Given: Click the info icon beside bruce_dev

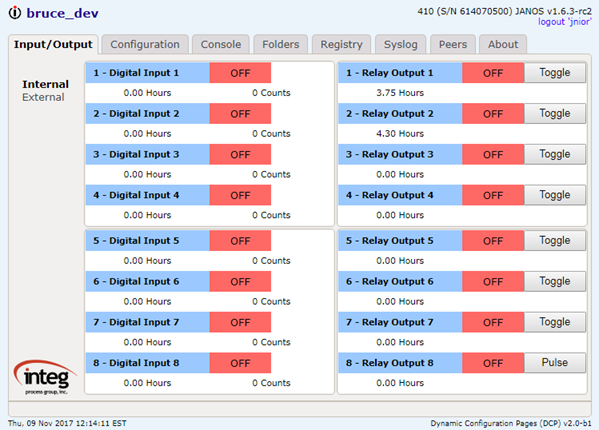Looking at the screenshot, I should pos(15,13).
